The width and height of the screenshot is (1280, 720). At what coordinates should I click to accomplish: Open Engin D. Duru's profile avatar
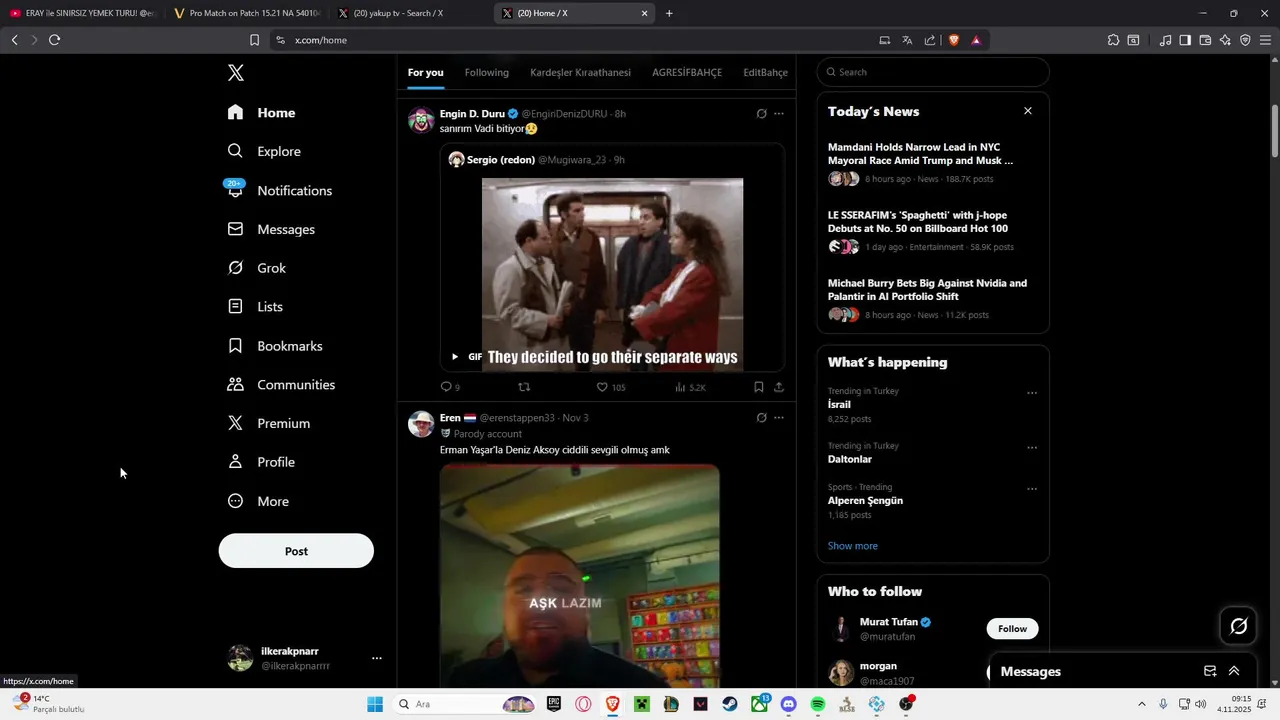[x=421, y=121]
